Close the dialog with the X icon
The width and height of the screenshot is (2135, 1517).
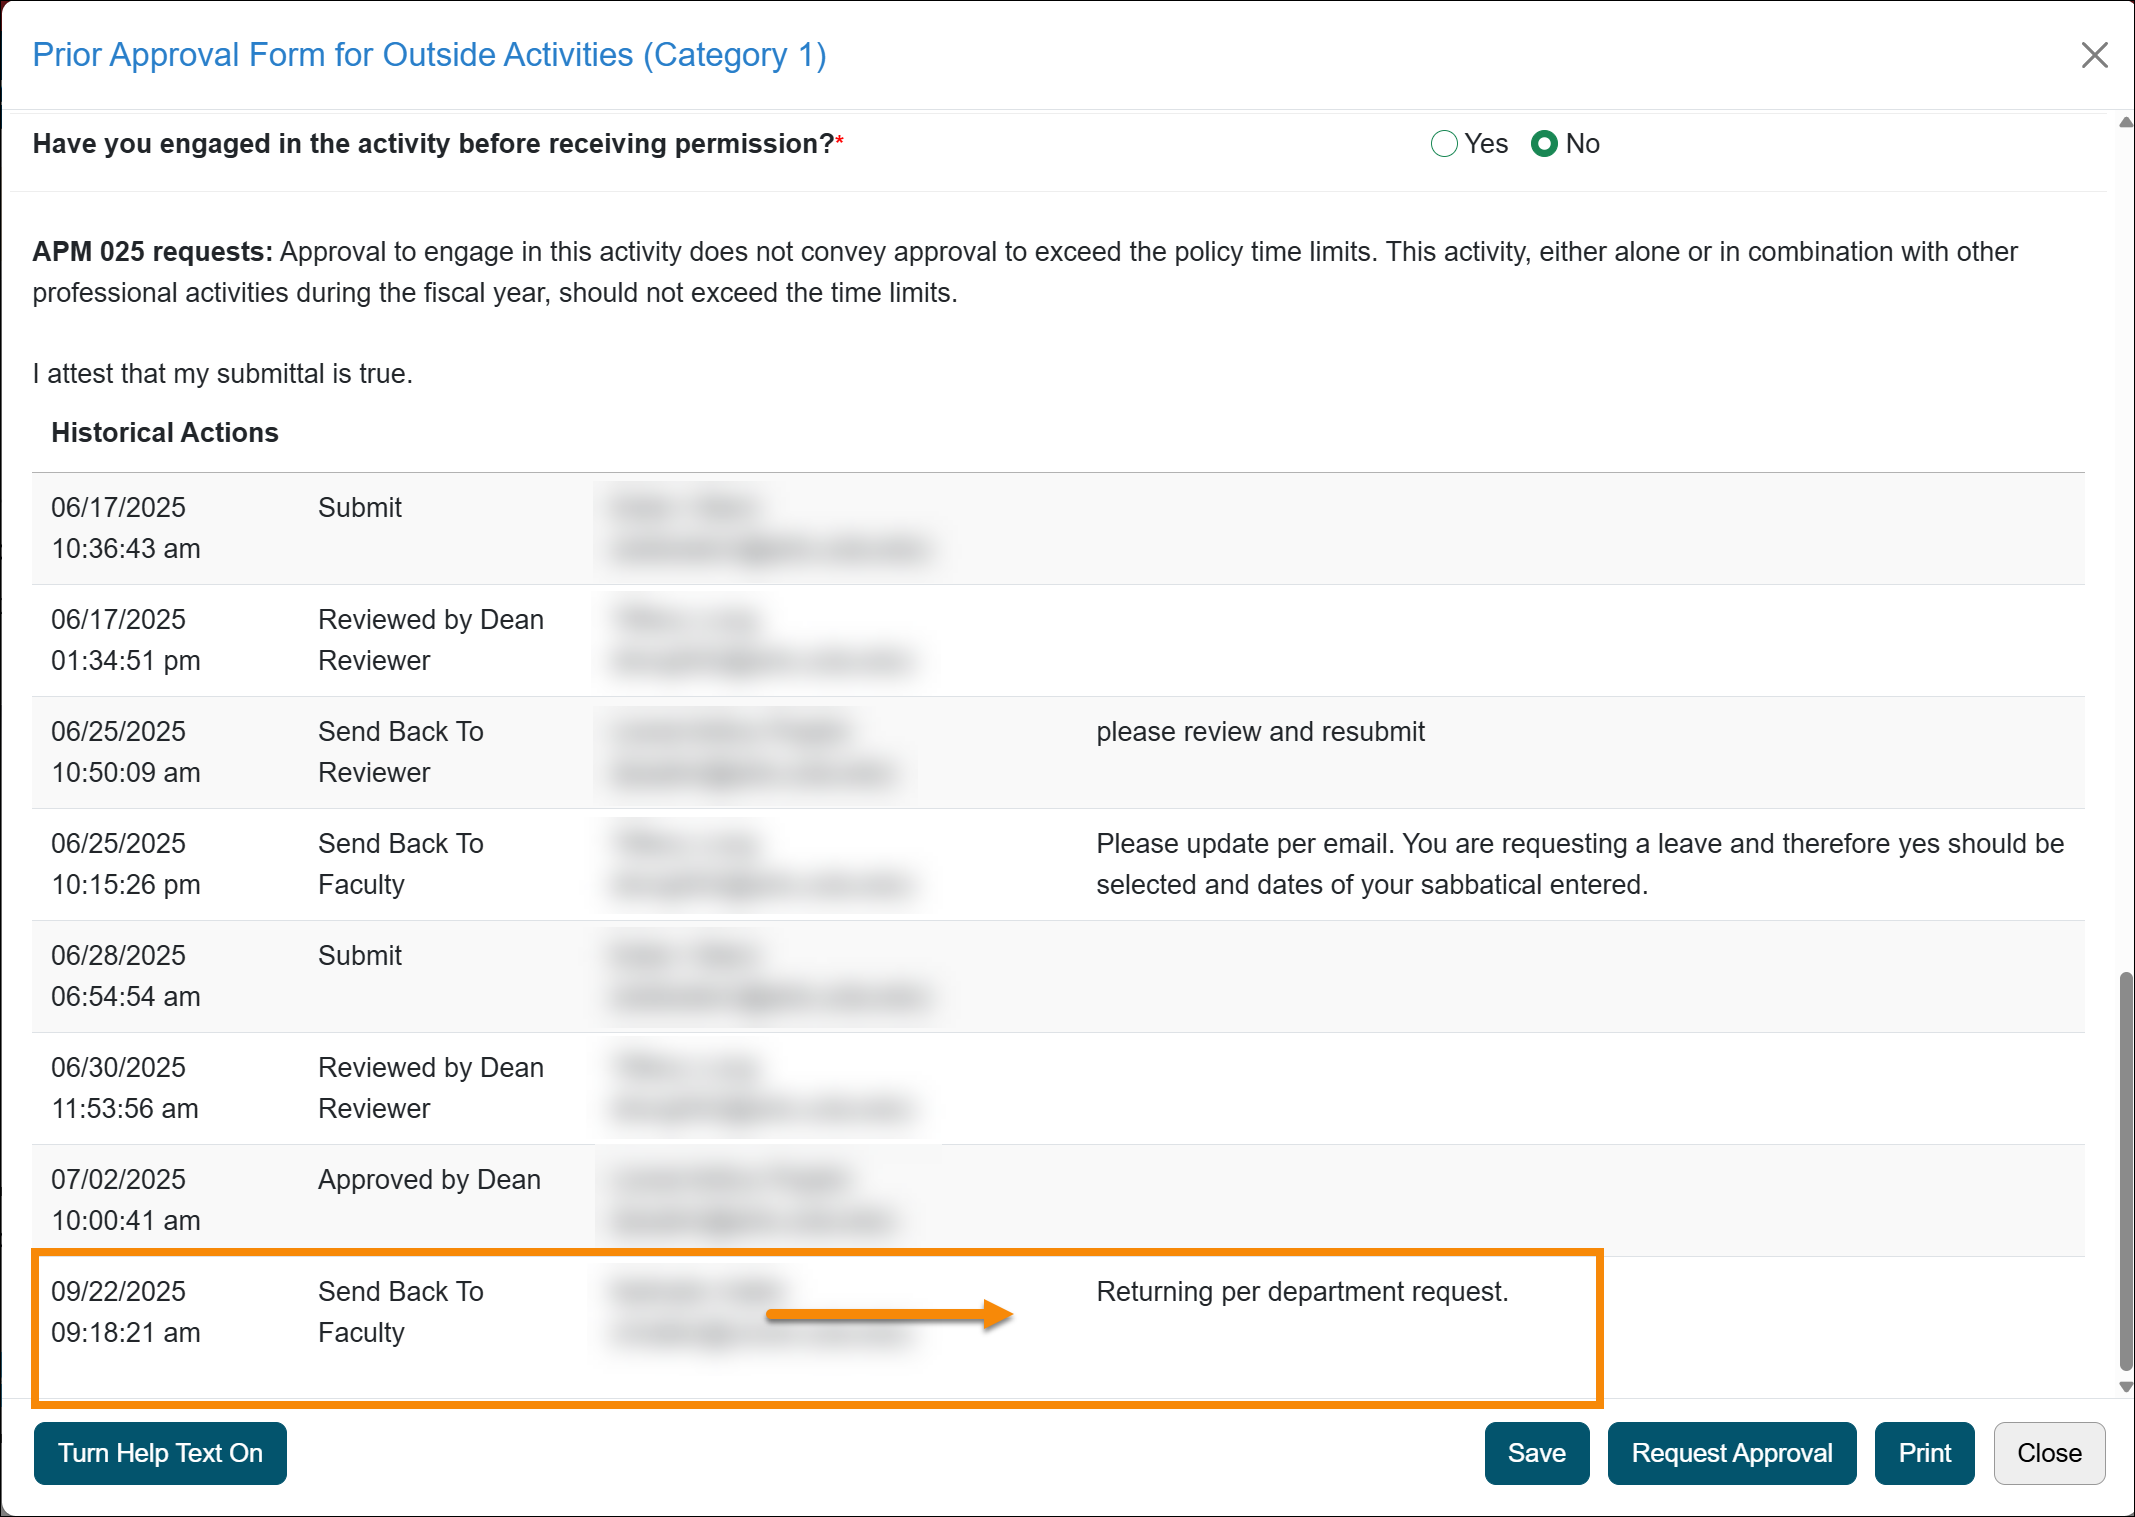click(2094, 55)
